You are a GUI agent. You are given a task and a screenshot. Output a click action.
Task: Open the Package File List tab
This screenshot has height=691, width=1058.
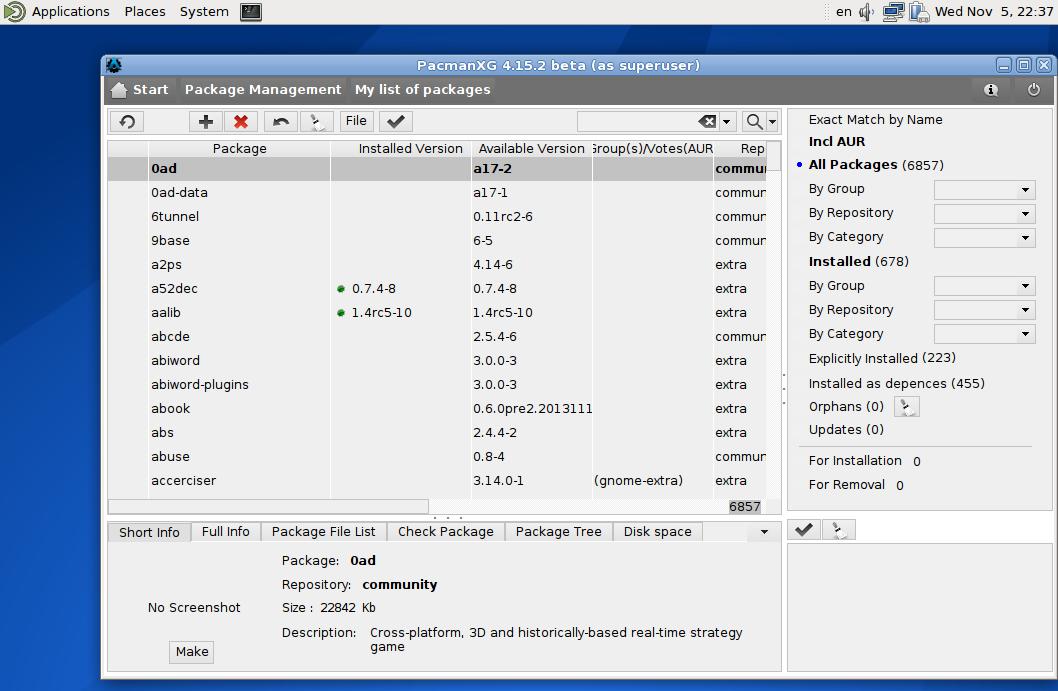click(323, 532)
